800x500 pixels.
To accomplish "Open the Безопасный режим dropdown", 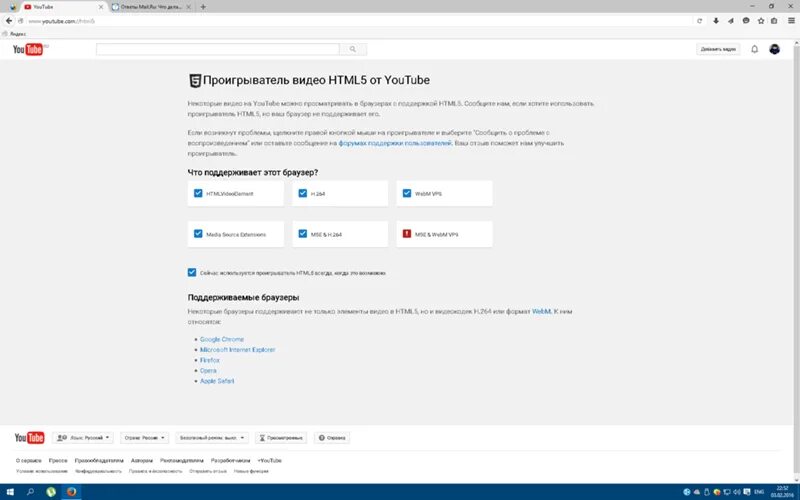I will [x=212, y=438].
